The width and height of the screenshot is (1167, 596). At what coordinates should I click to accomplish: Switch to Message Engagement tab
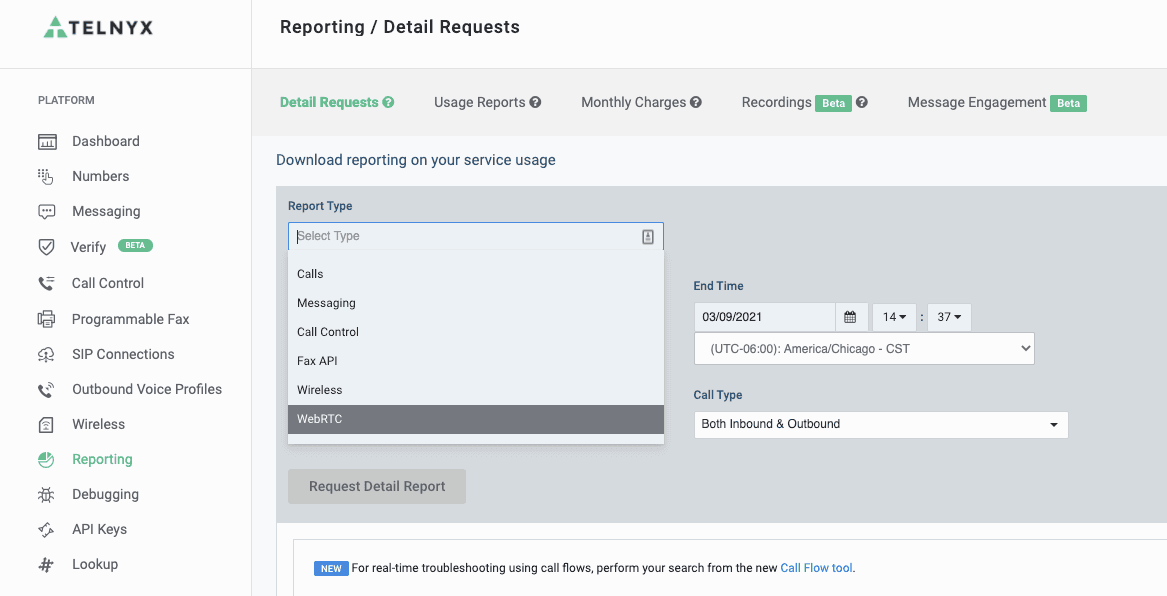click(x=977, y=103)
